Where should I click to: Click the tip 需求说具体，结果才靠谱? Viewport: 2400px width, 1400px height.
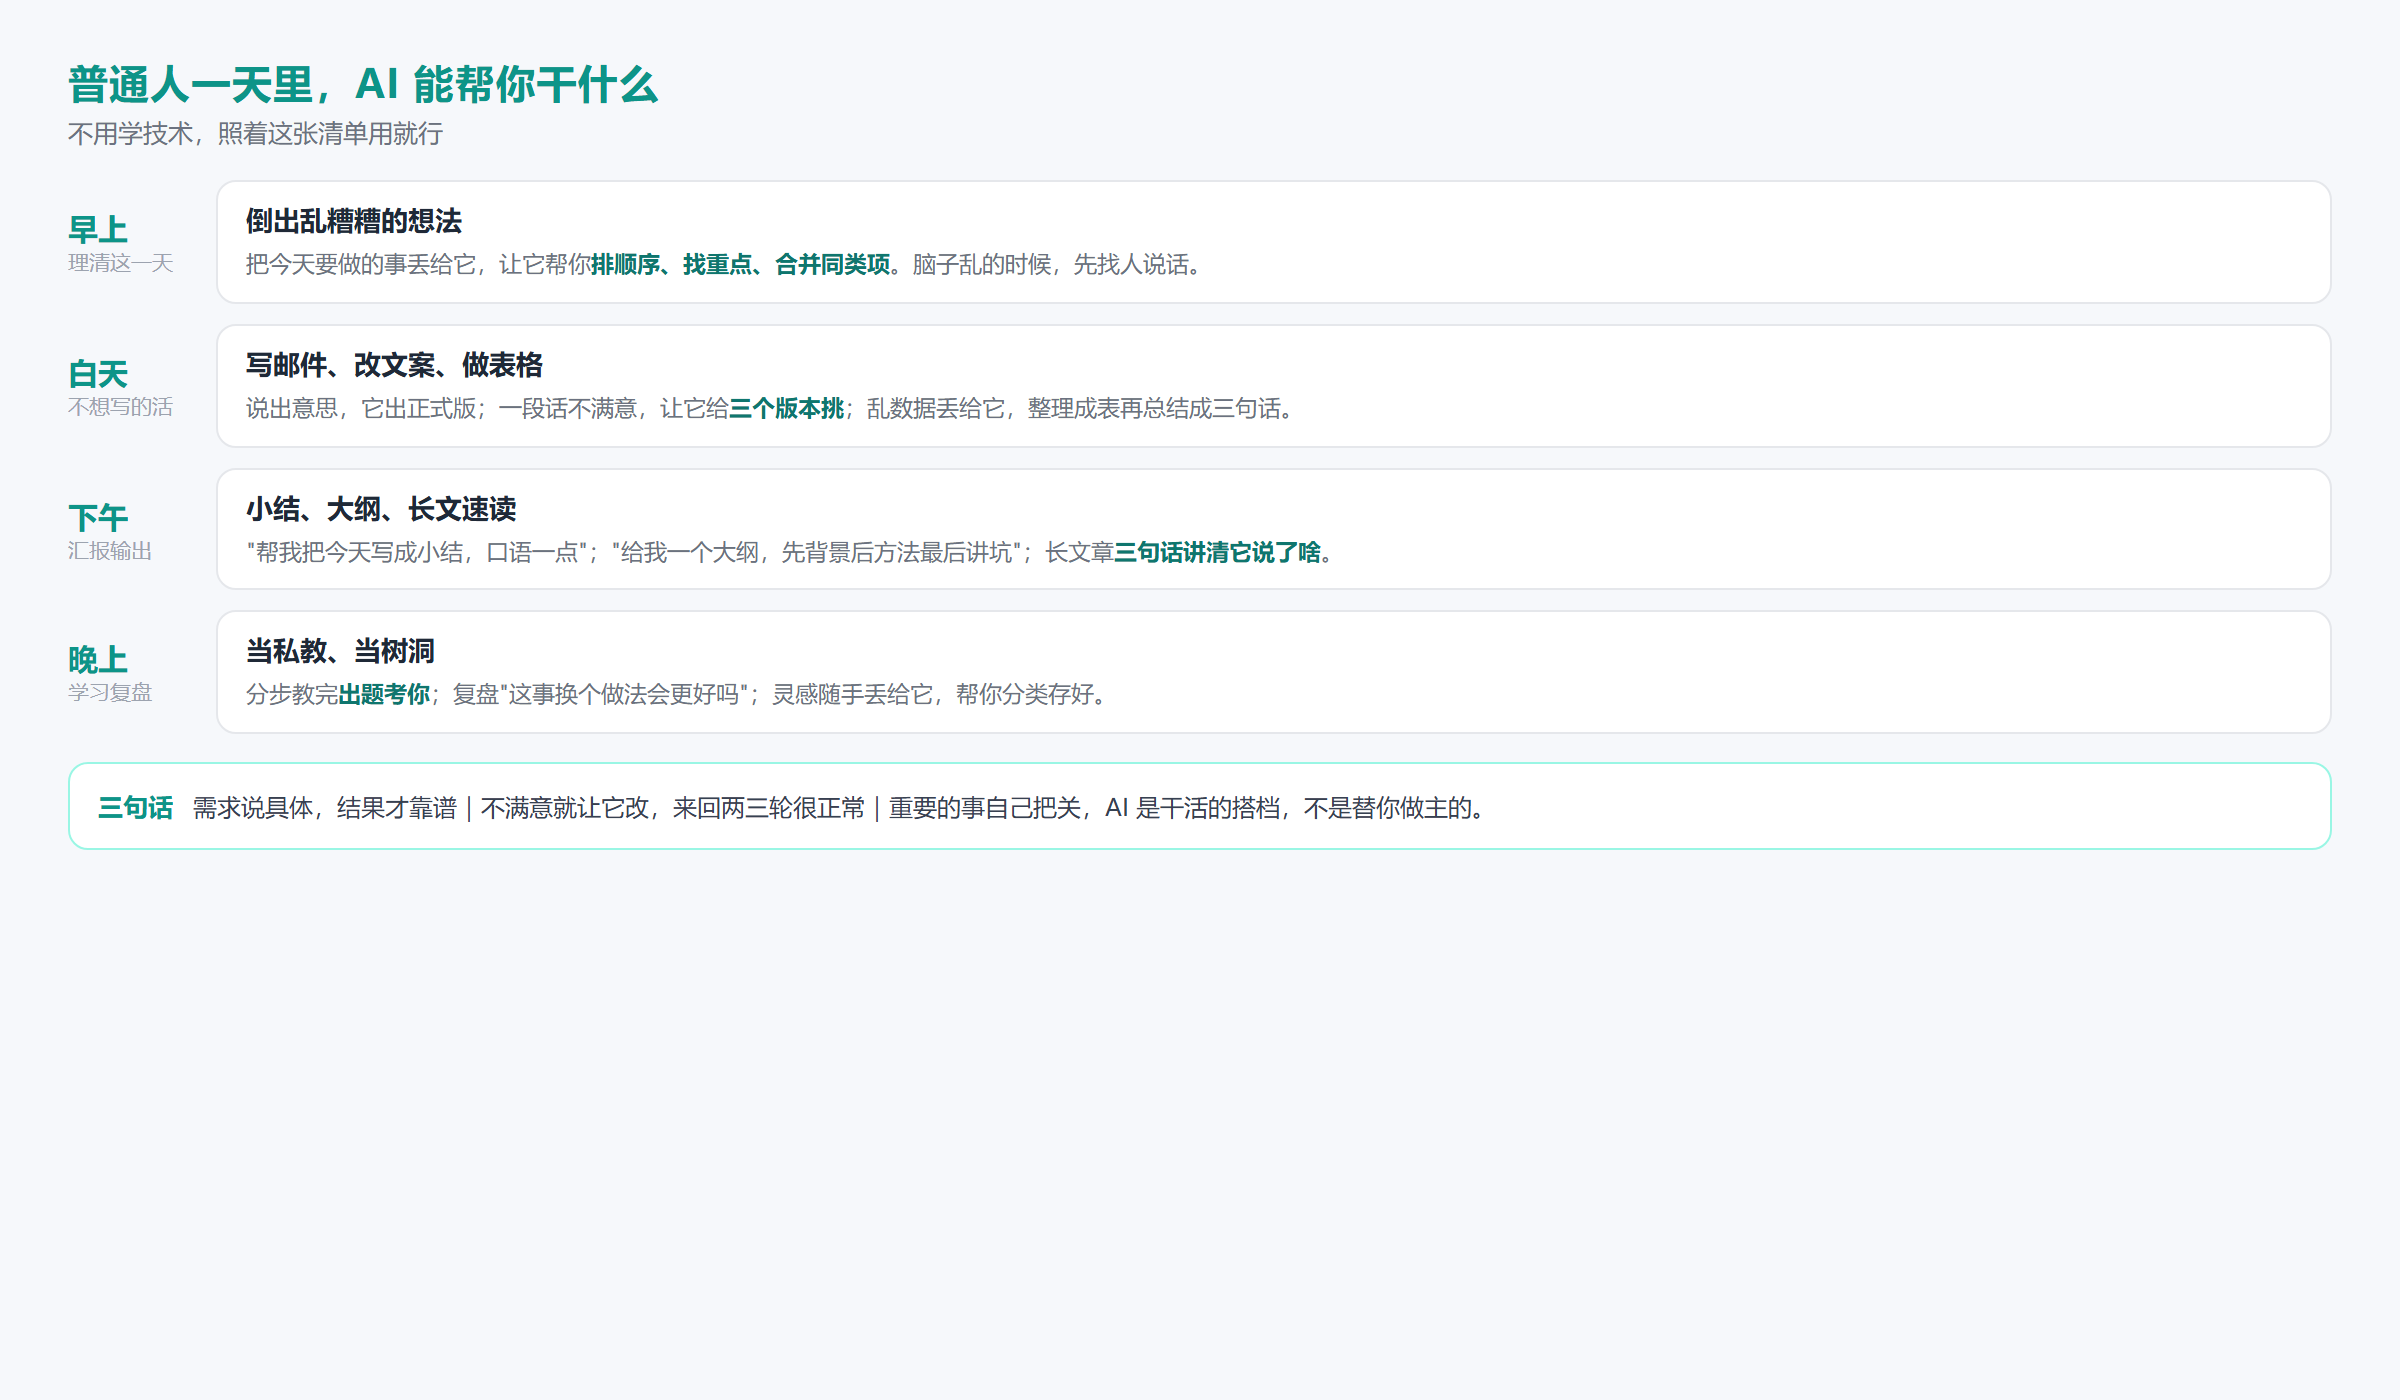[325, 808]
